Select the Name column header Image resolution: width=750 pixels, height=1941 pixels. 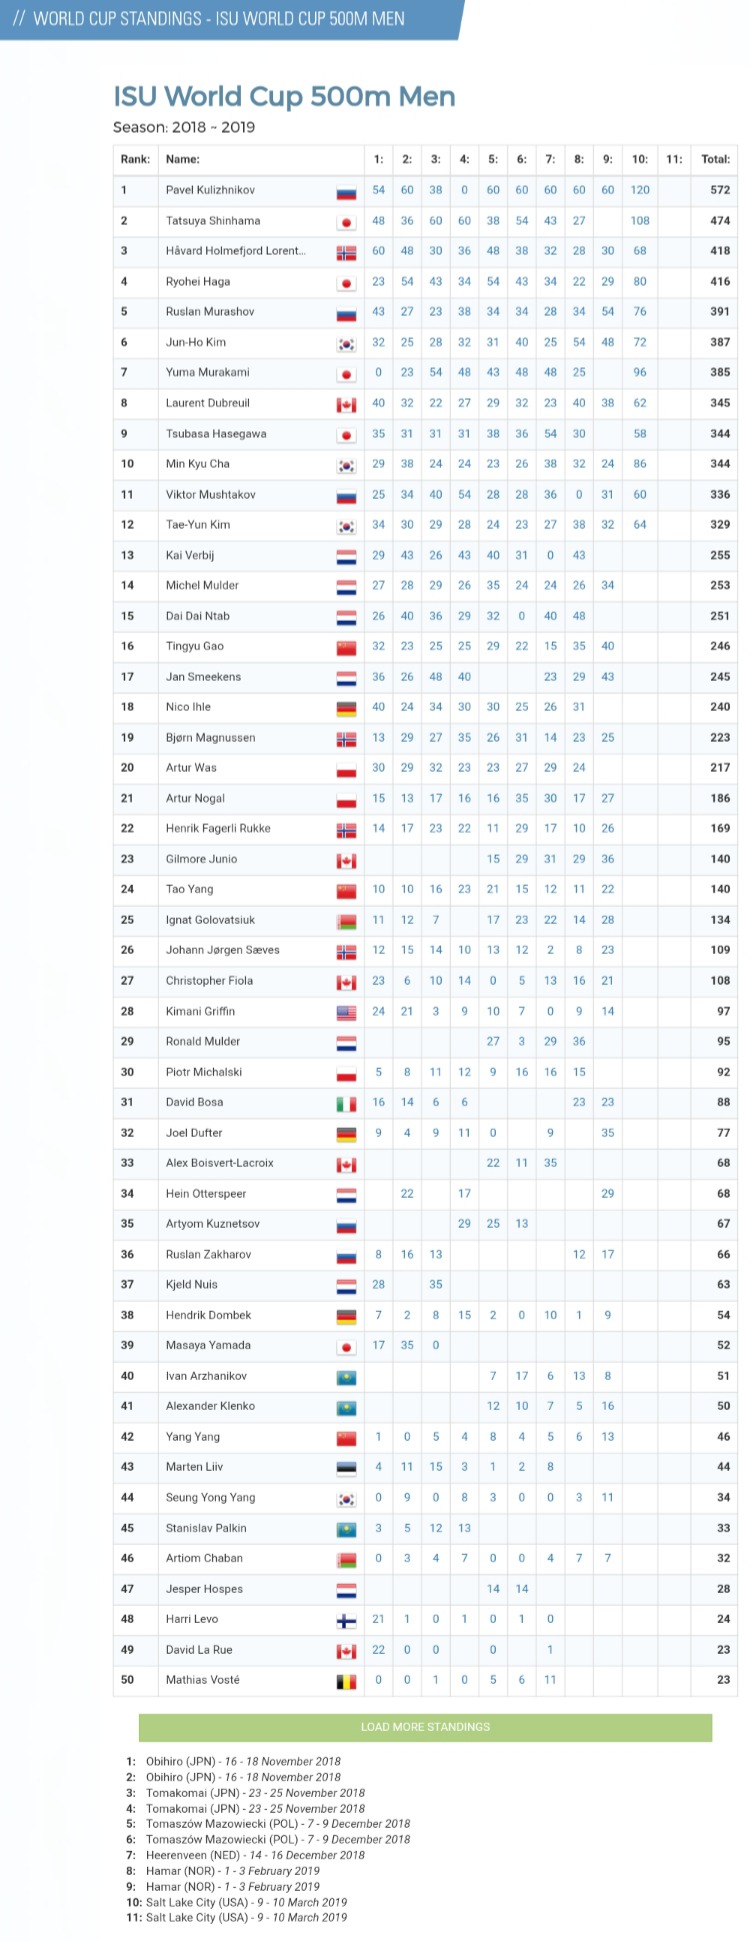coord(183,159)
